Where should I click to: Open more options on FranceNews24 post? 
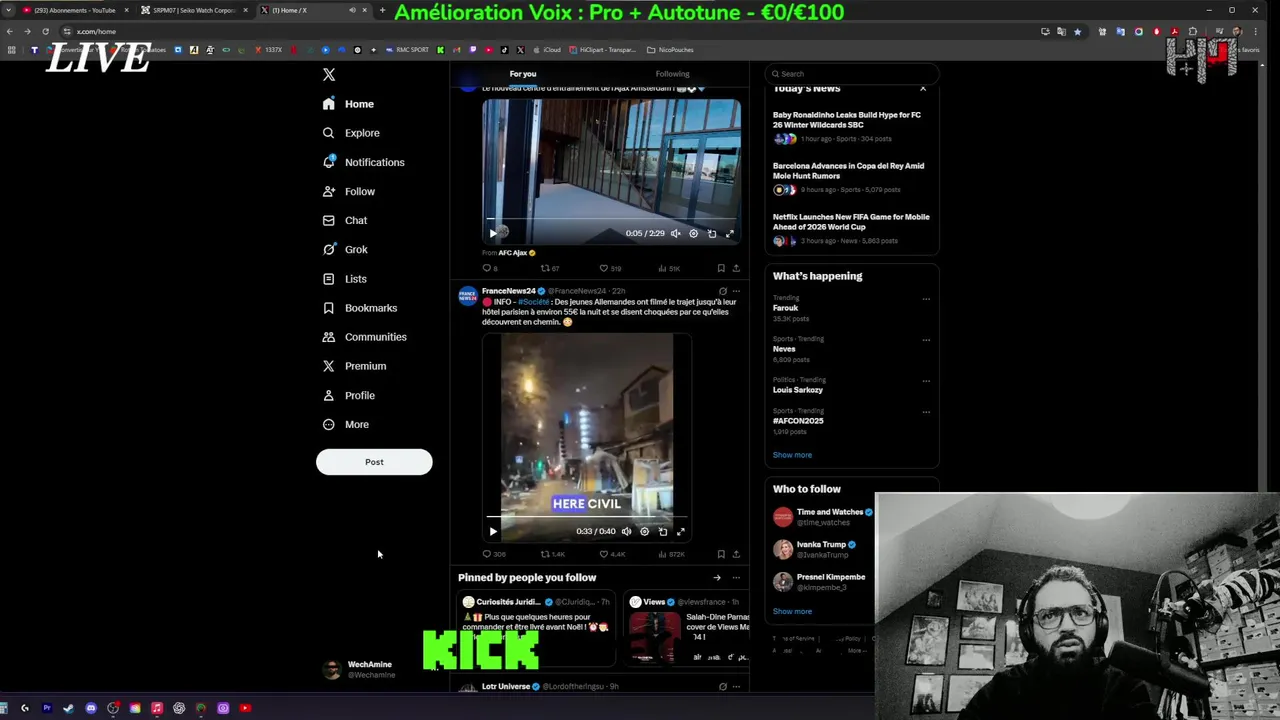pyautogui.click(x=736, y=291)
